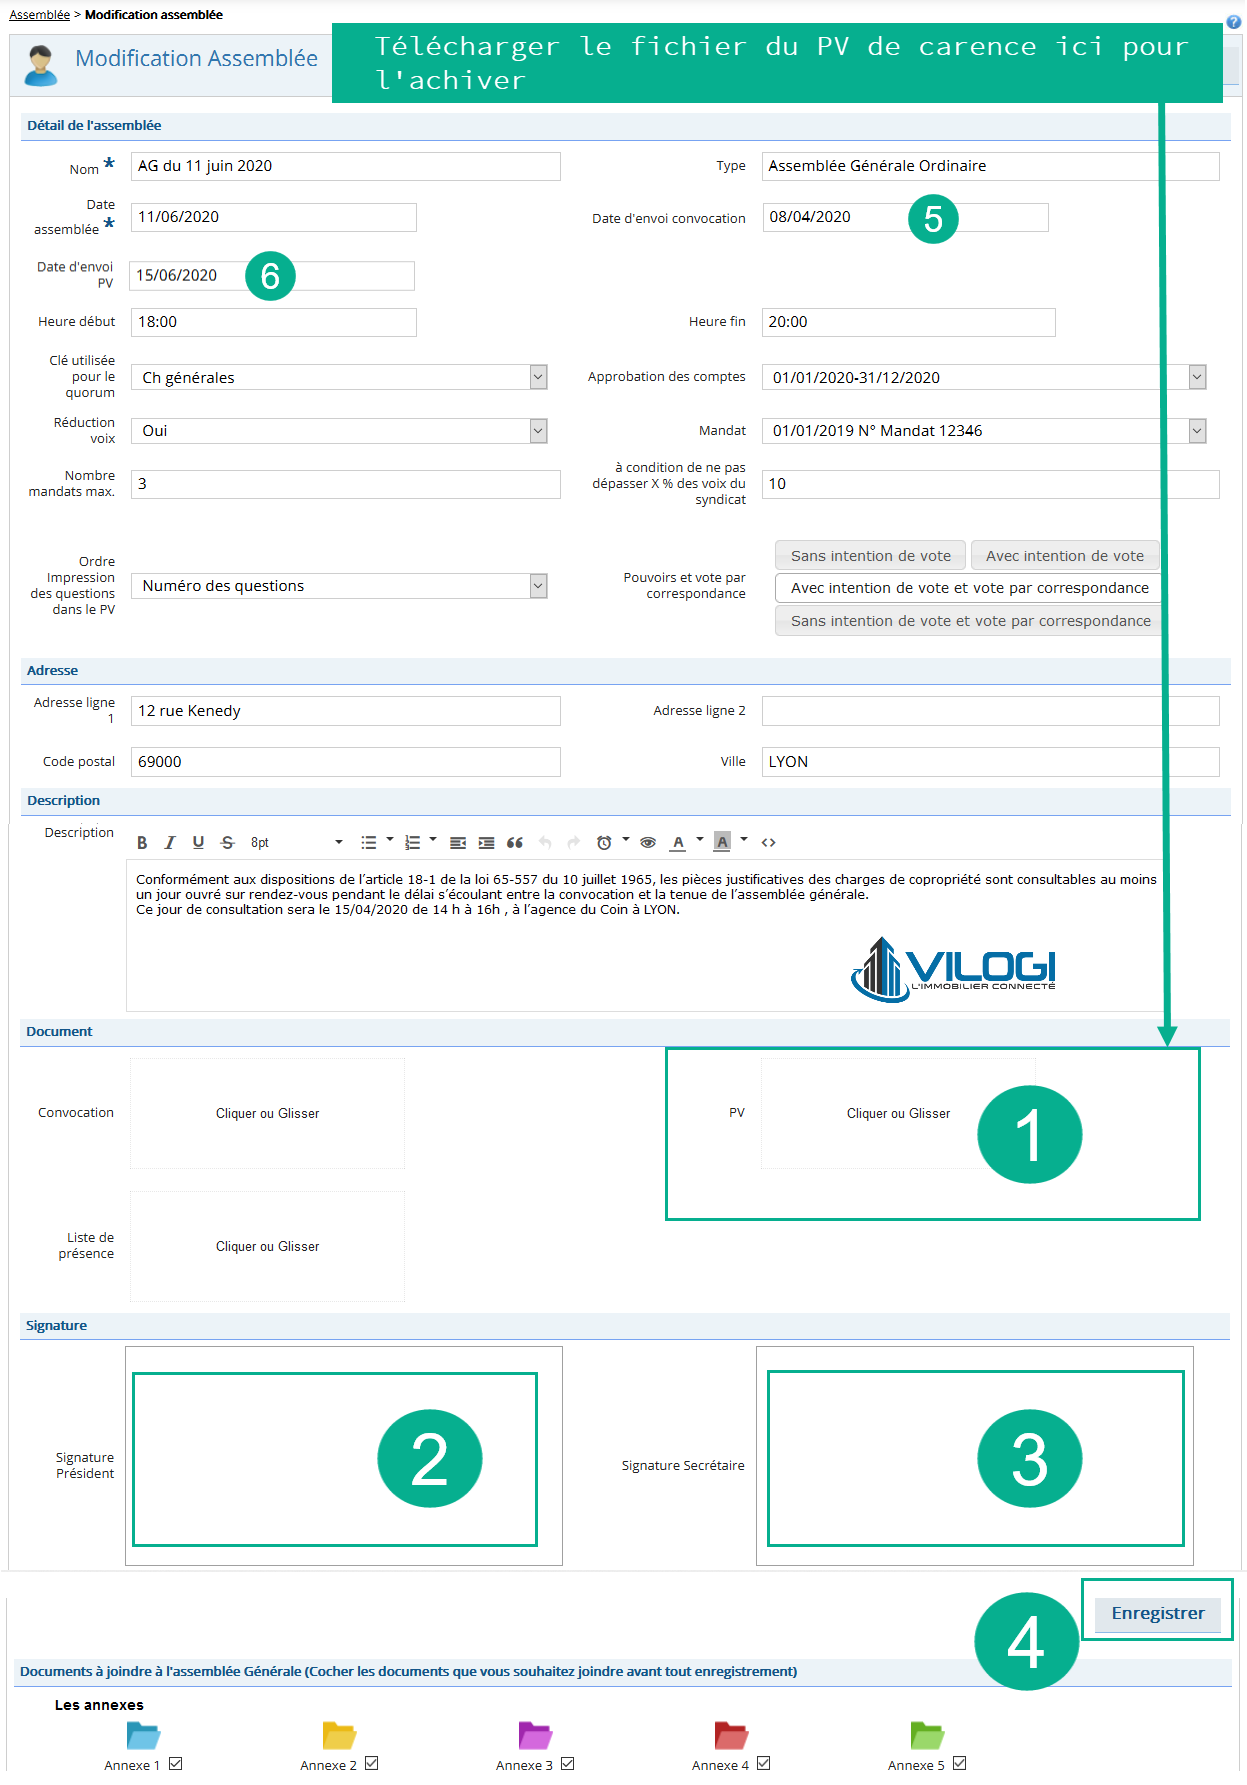Click the eye preview icon

(x=648, y=843)
